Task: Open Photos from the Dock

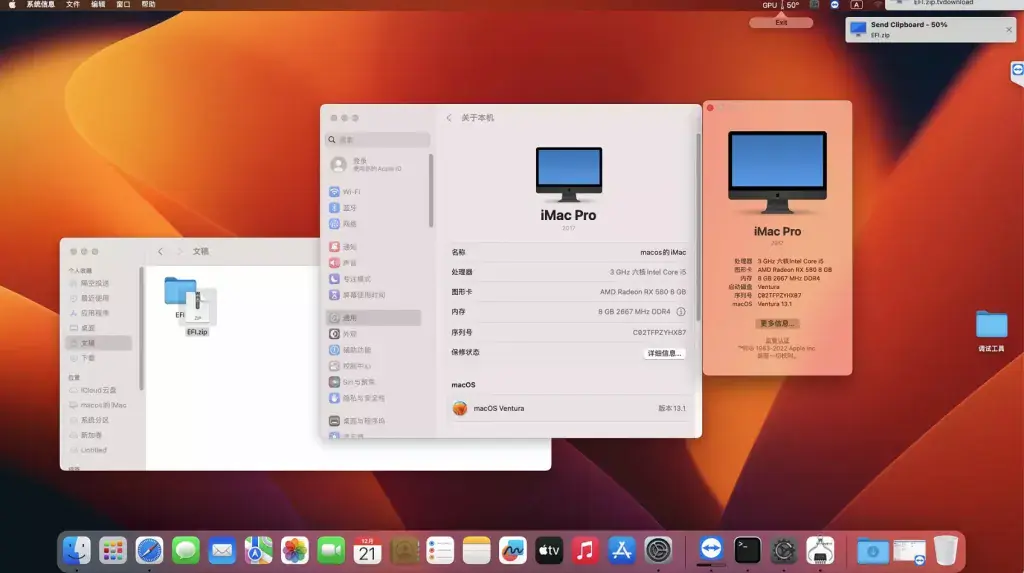Action: (x=295, y=550)
